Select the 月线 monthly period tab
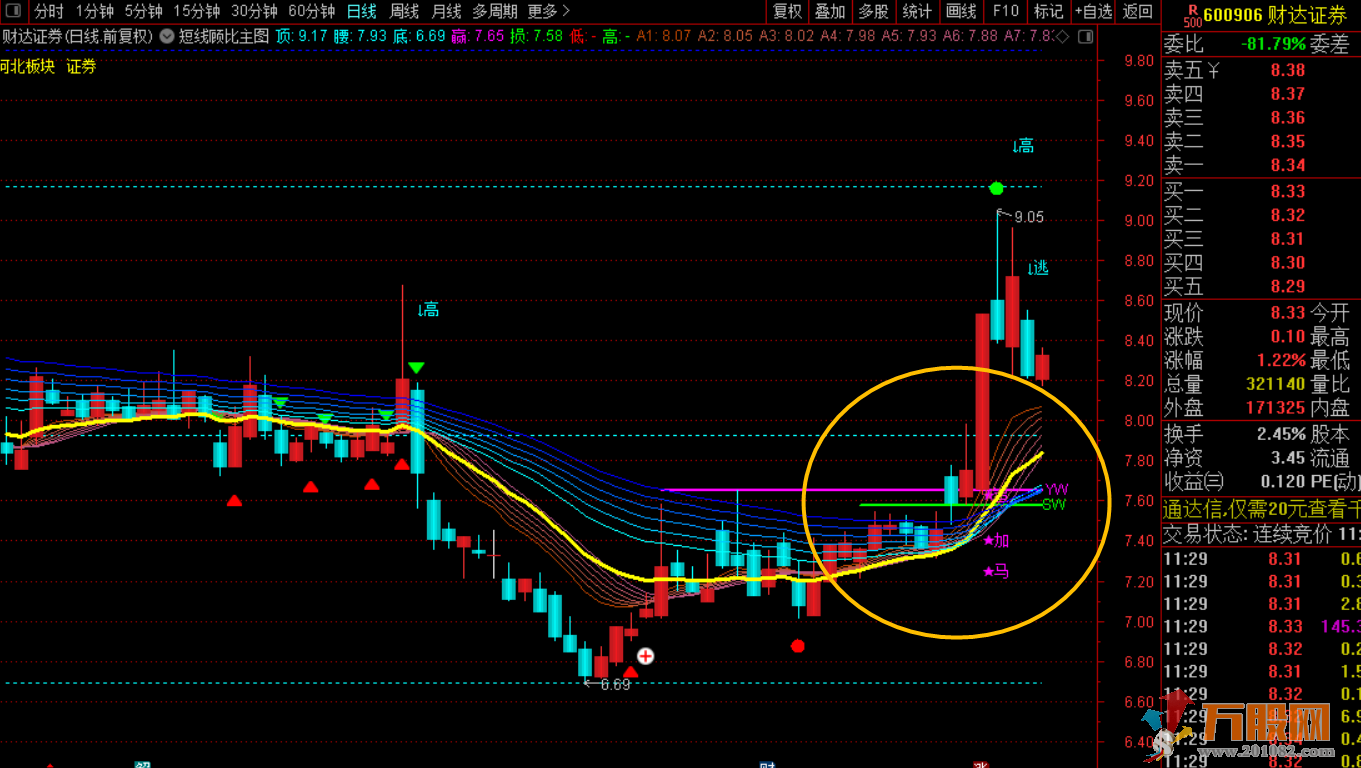This screenshot has width=1361, height=768. 446,12
